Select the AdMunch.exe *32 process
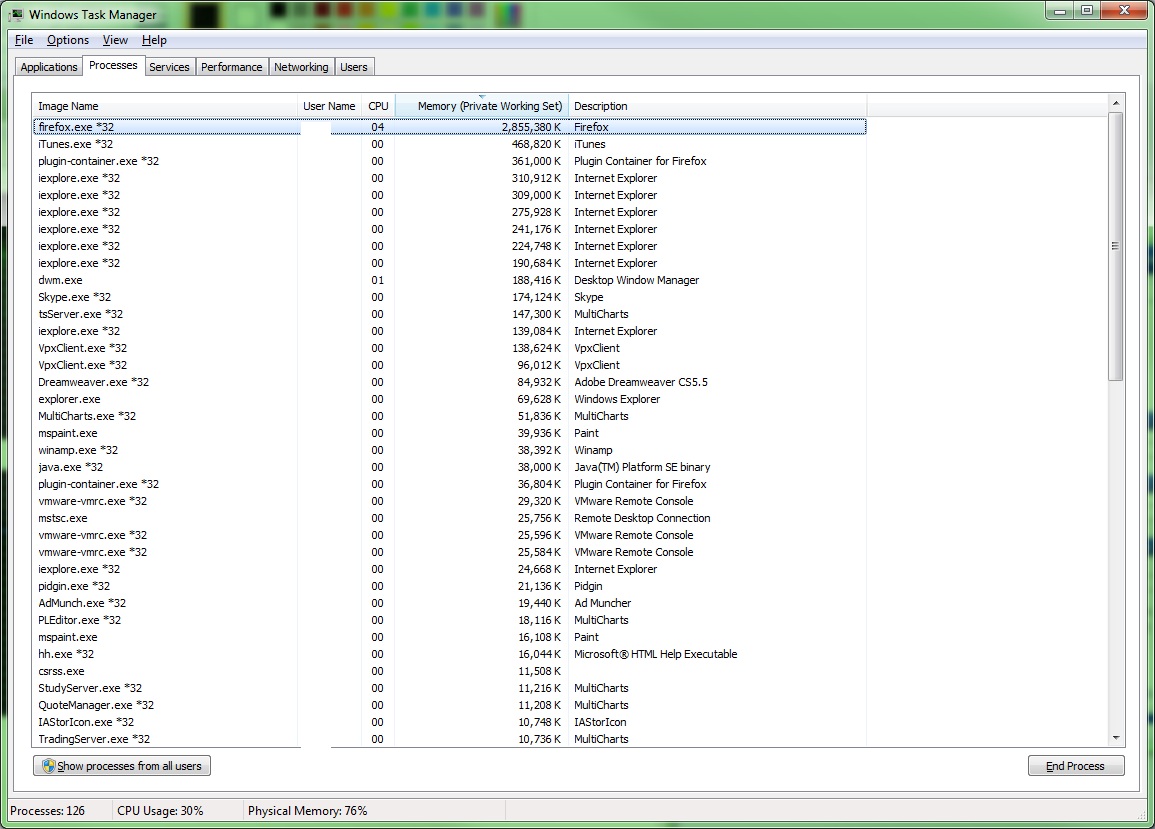 click(449, 603)
